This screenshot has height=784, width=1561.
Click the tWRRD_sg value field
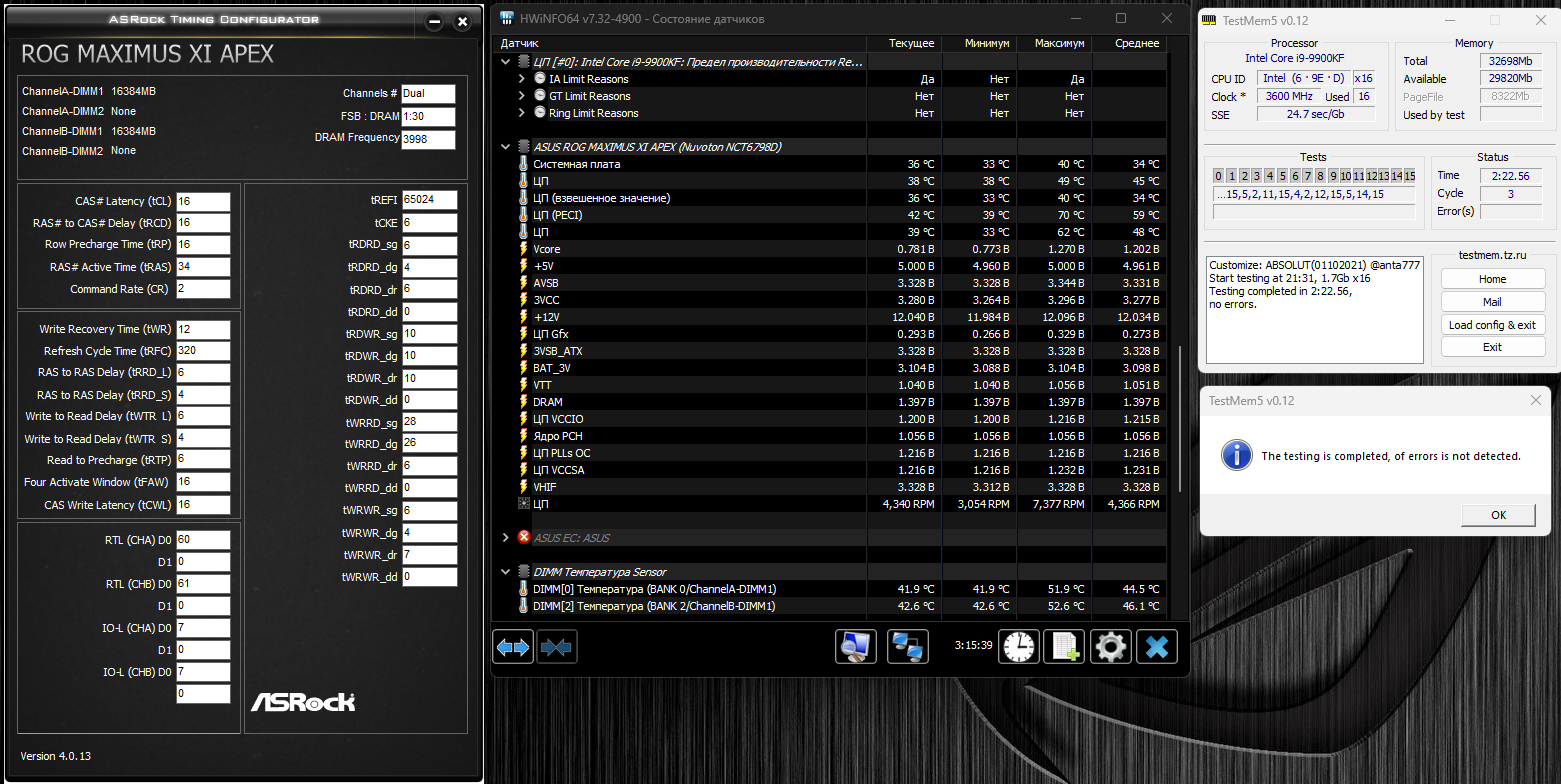point(430,422)
